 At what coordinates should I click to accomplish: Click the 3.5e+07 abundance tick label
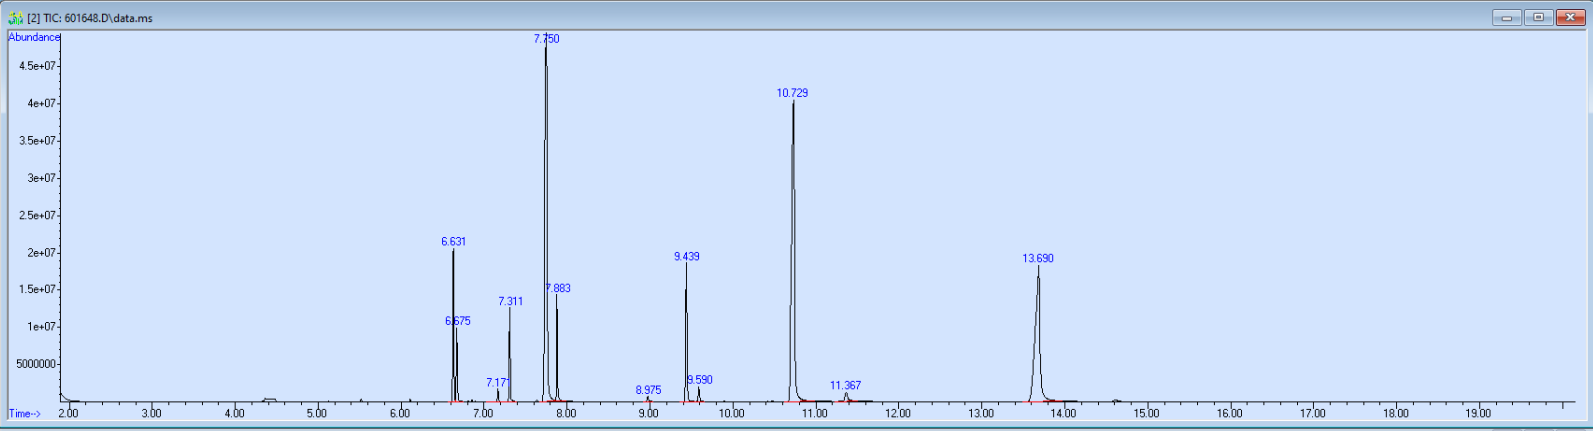[x=39, y=140]
